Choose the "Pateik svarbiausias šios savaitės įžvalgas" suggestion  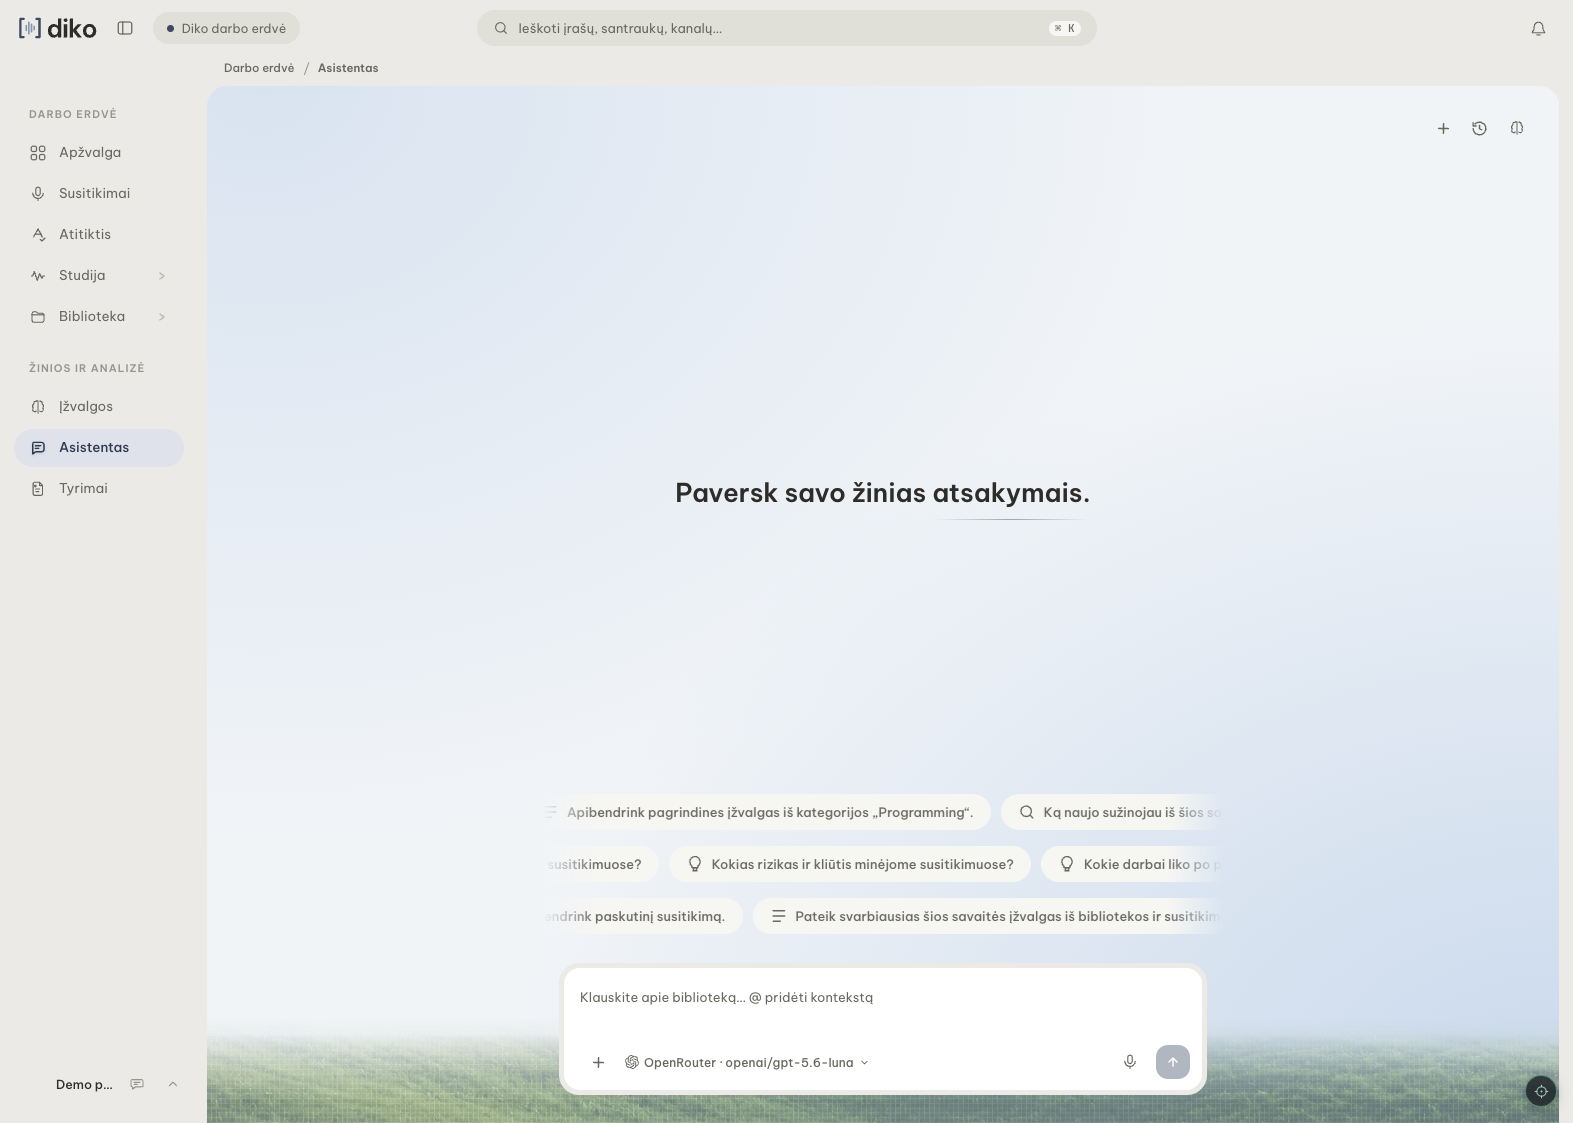987,916
